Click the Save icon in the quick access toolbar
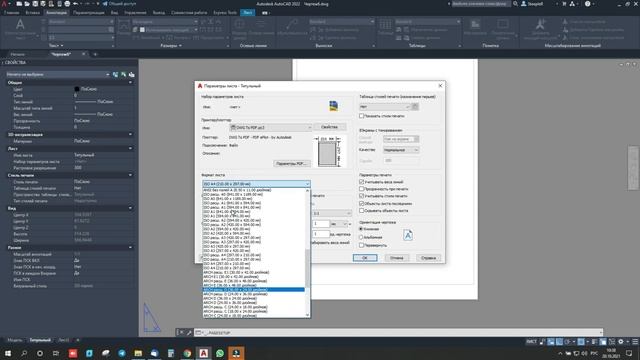This screenshot has width=640, height=360. tap(35, 4)
